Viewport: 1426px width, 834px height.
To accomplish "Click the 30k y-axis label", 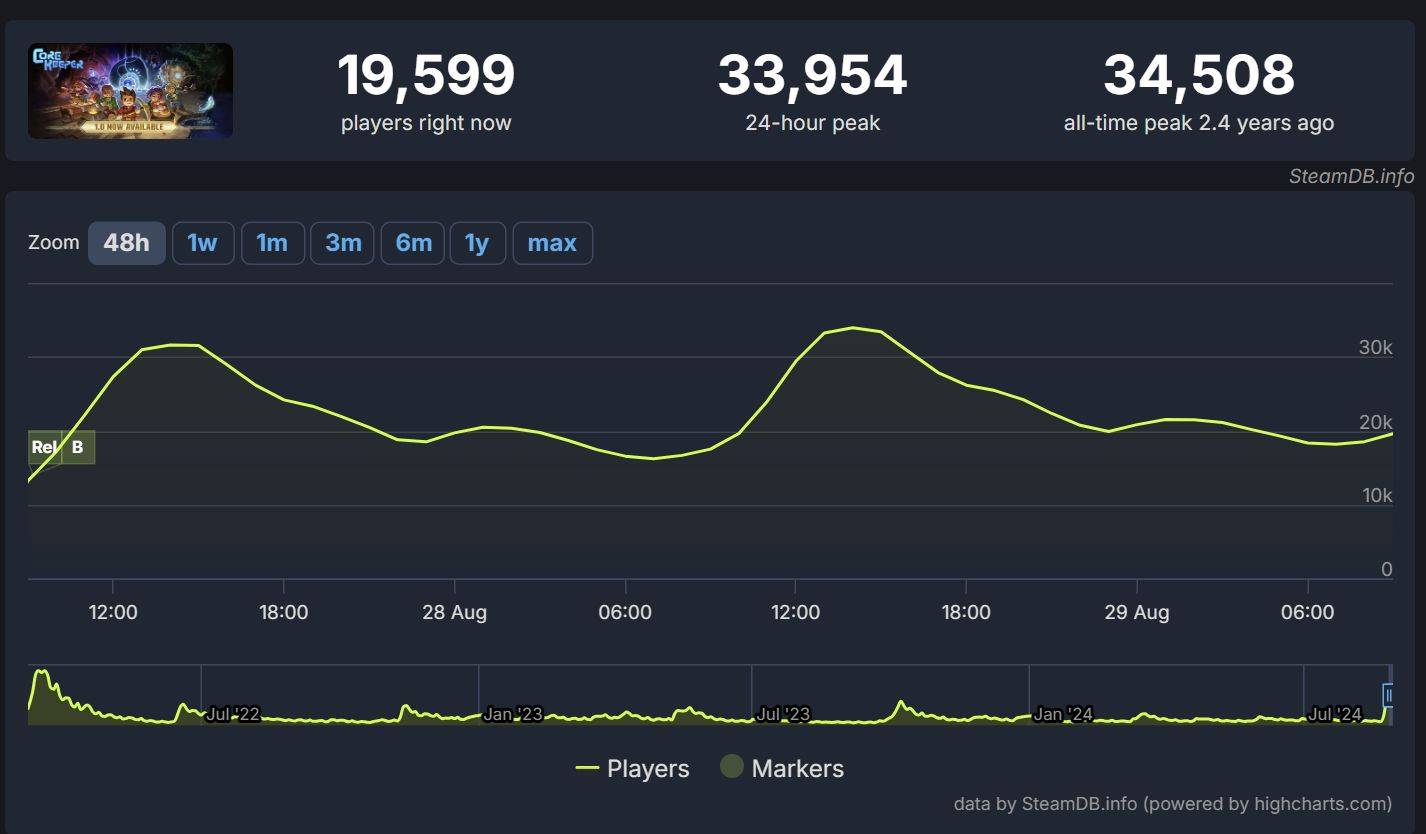I will [x=1375, y=348].
